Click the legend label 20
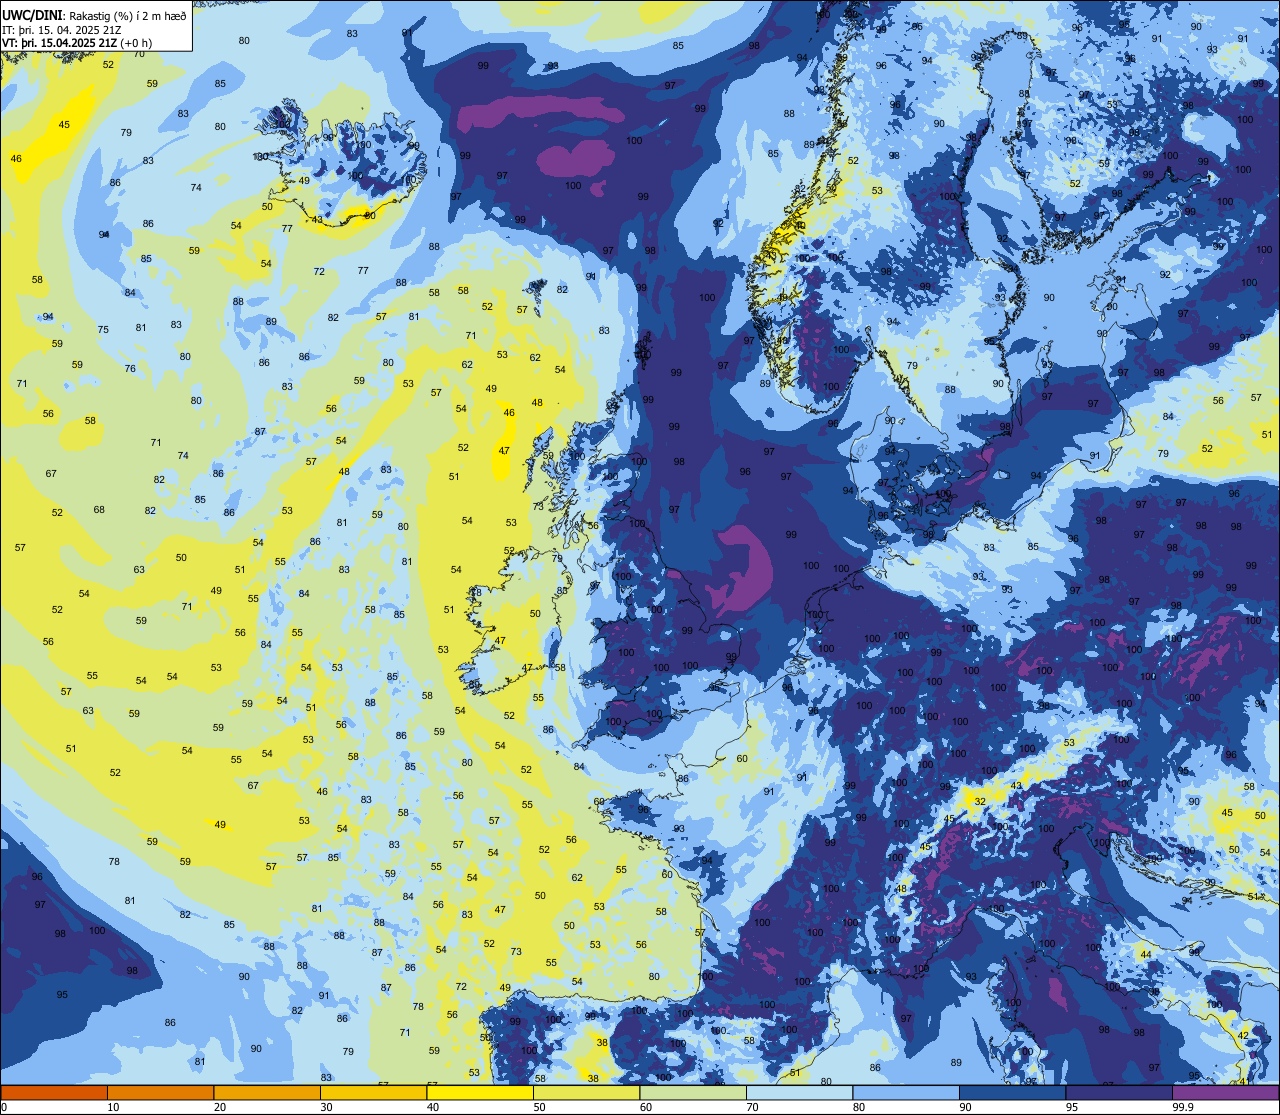Viewport: 1280px width, 1115px height. pyautogui.click(x=220, y=1107)
